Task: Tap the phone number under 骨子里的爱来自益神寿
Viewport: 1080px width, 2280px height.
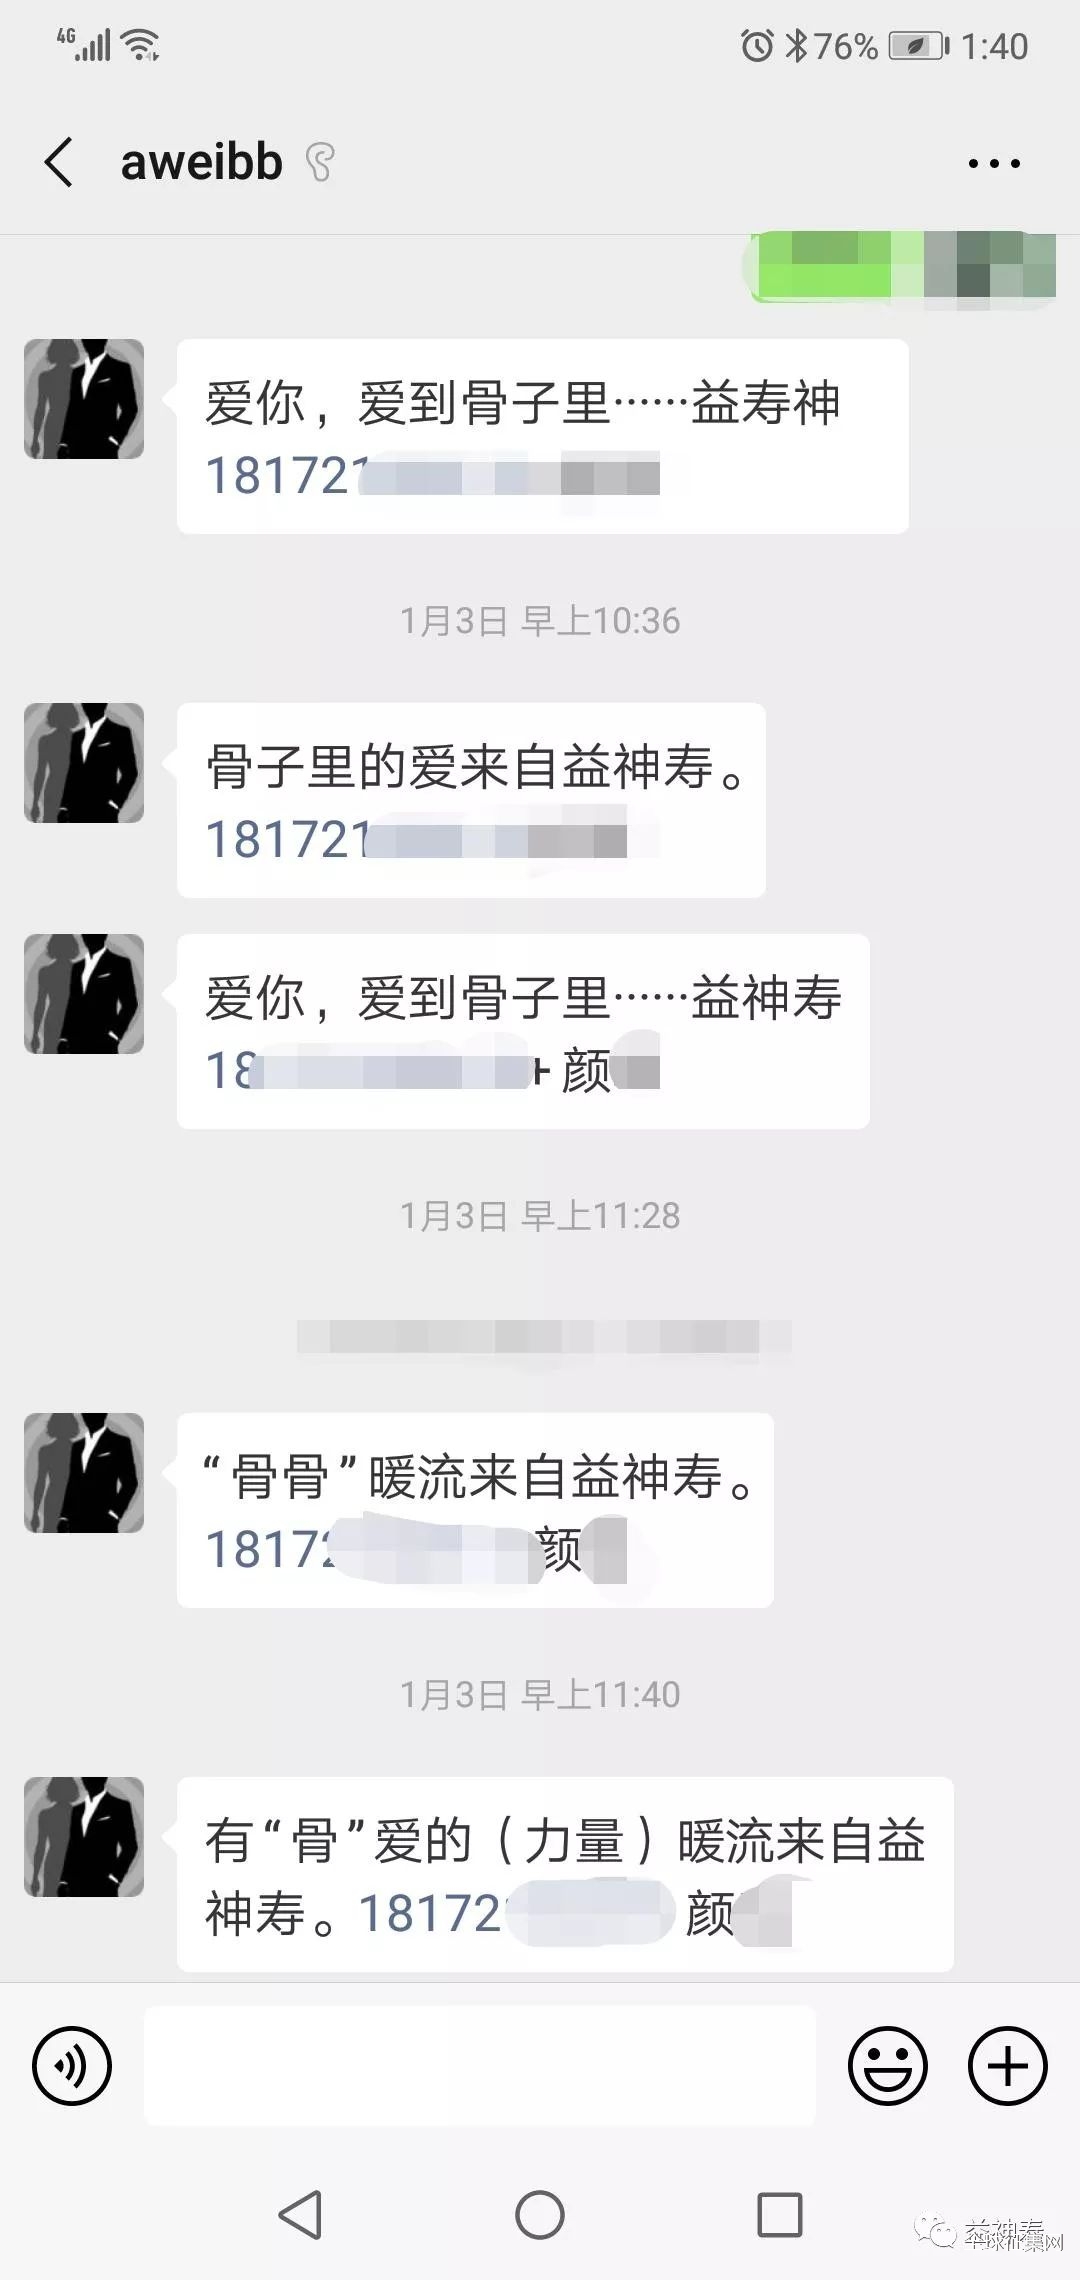Action: point(416,840)
